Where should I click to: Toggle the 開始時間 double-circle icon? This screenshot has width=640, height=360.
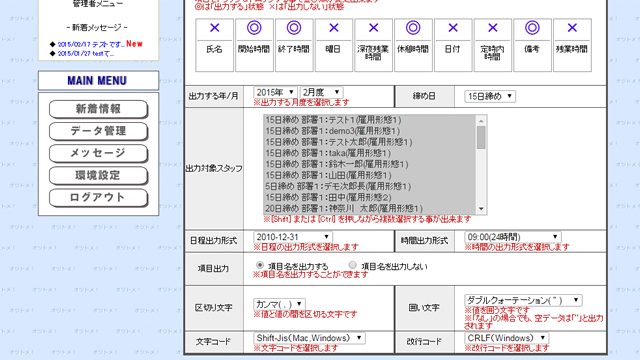pos(254,28)
